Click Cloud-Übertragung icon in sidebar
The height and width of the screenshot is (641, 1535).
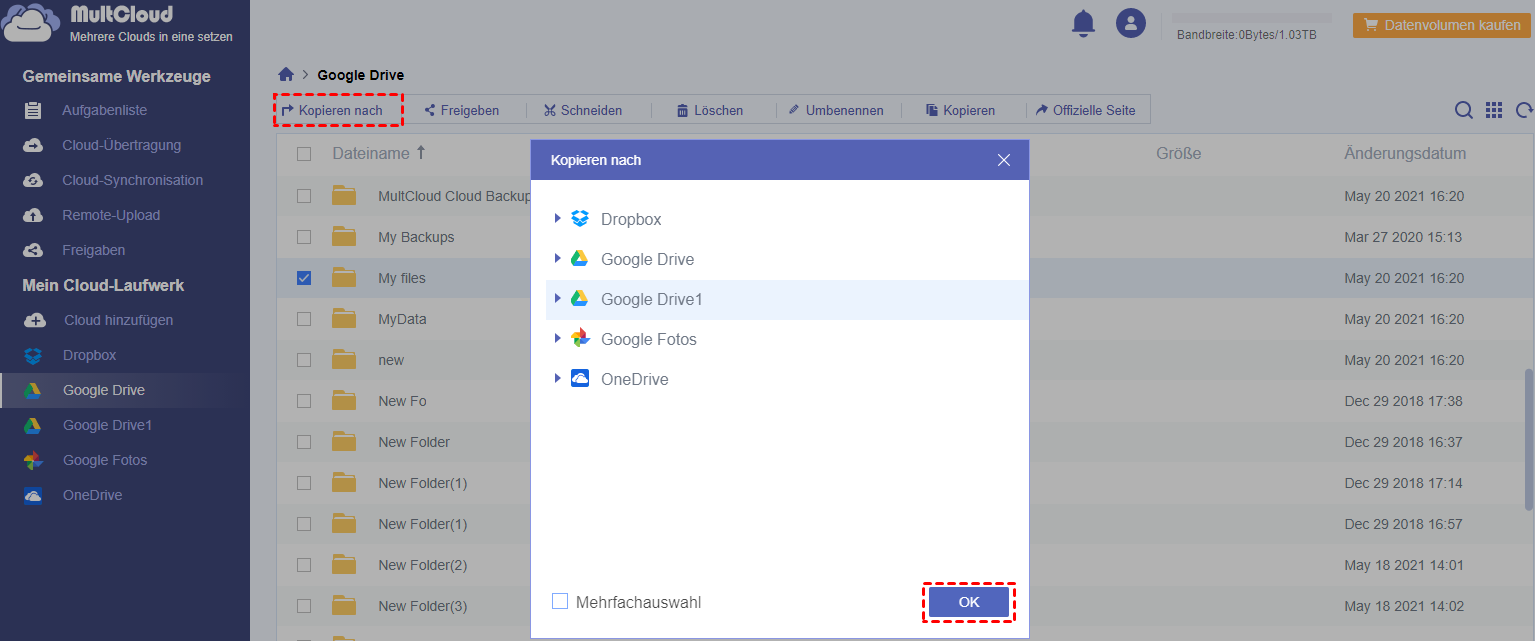33,145
